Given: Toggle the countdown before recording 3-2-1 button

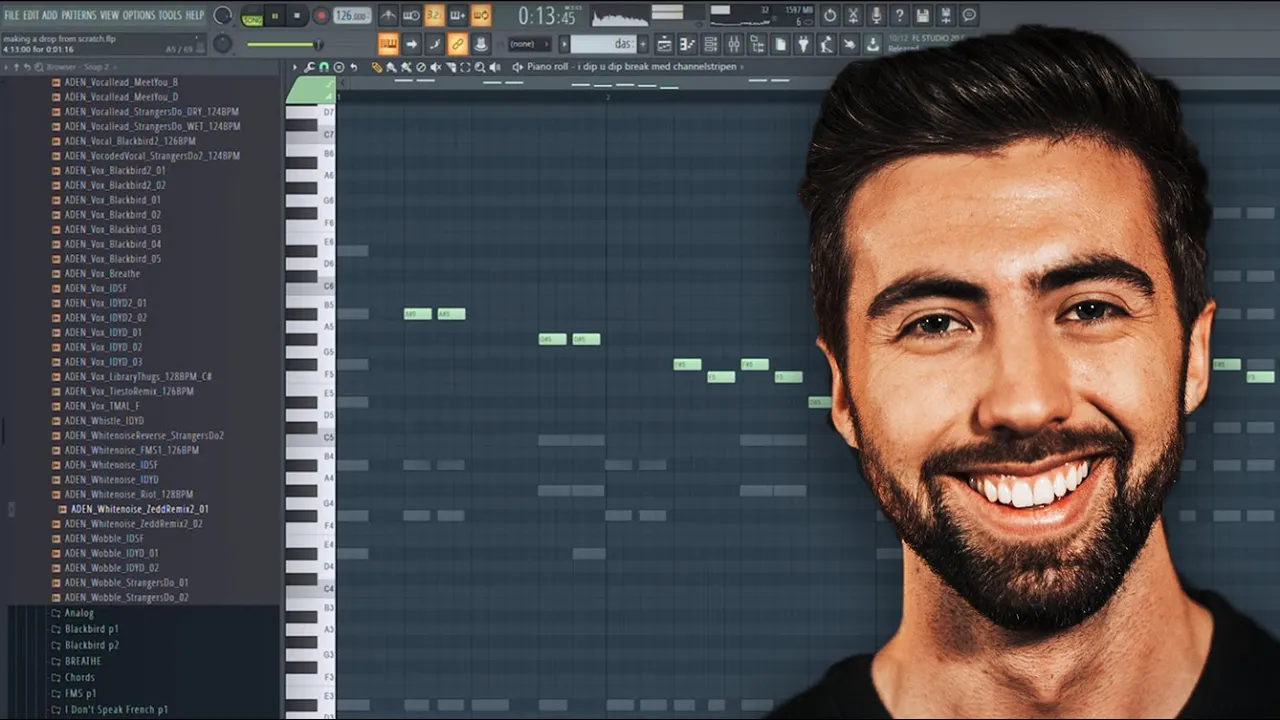Looking at the screenshot, I should tap(434, 15).
